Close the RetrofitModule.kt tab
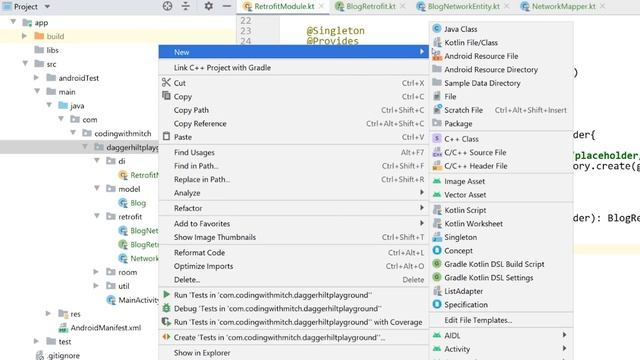Viewport: 640px width, 360px height. (x=322, y=6)
